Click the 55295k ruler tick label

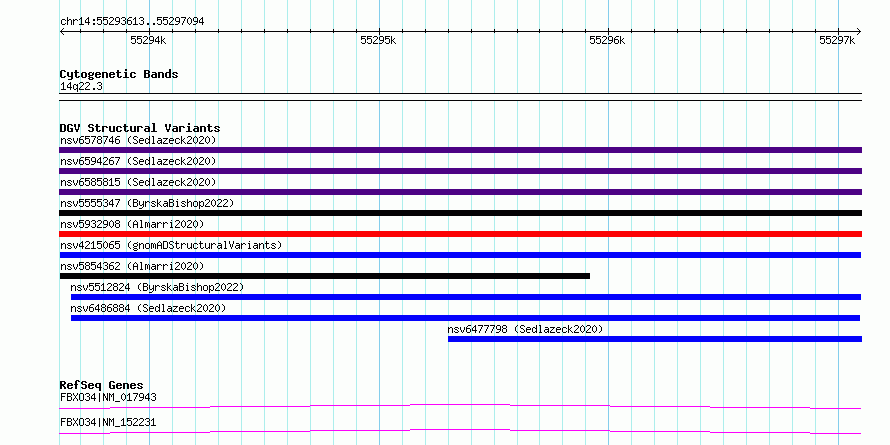pyautogui.click(x=378, y=40)
